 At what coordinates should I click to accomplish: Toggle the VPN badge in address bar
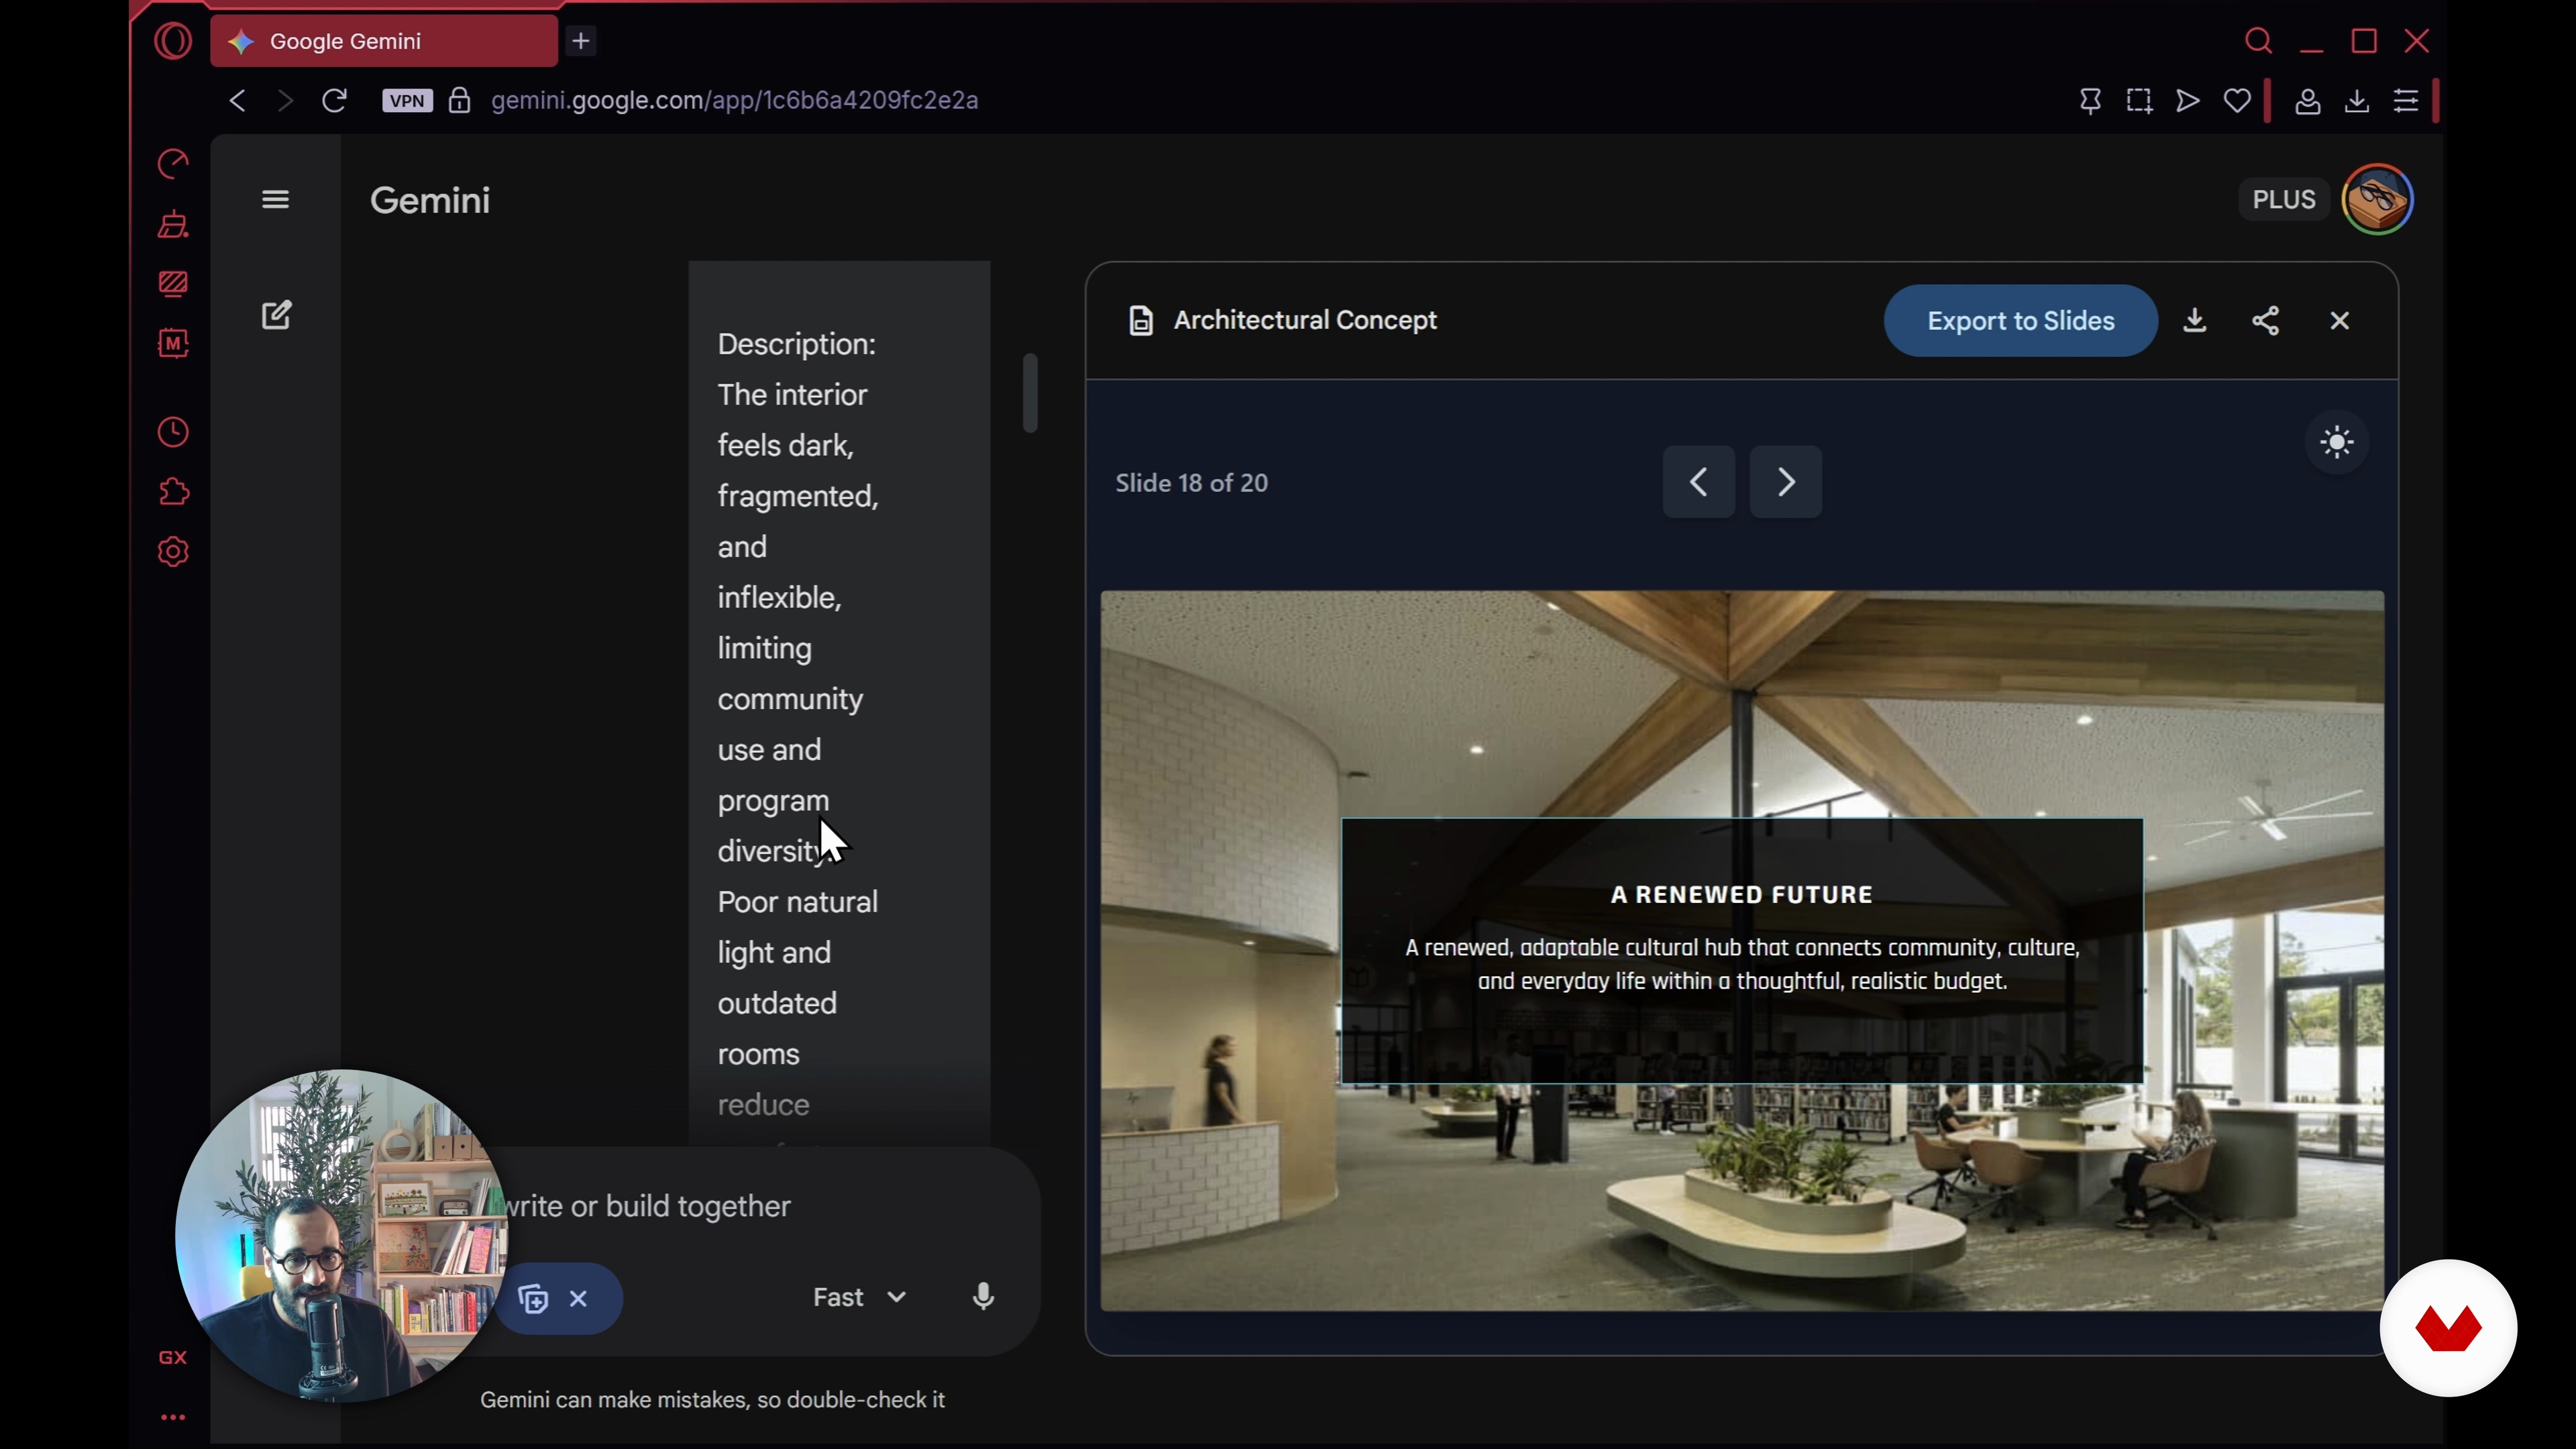tap(407, 101)
